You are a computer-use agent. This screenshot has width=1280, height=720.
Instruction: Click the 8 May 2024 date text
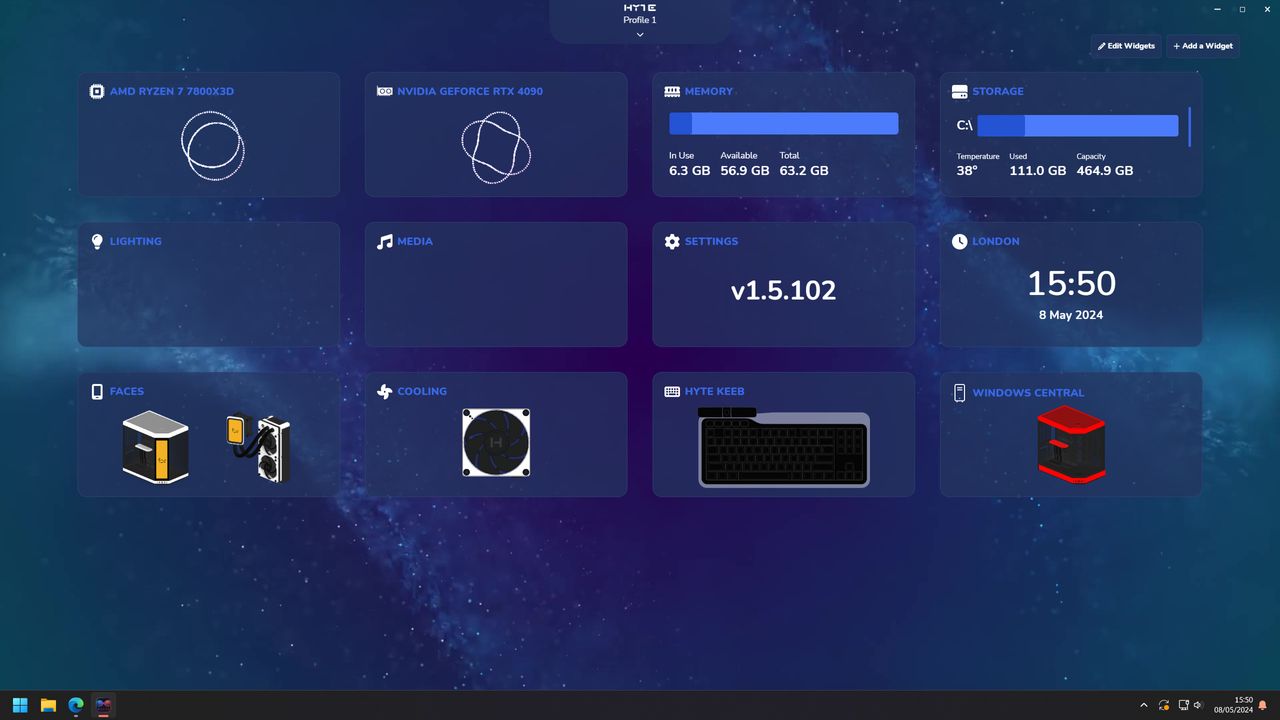tap(1072, 315)
